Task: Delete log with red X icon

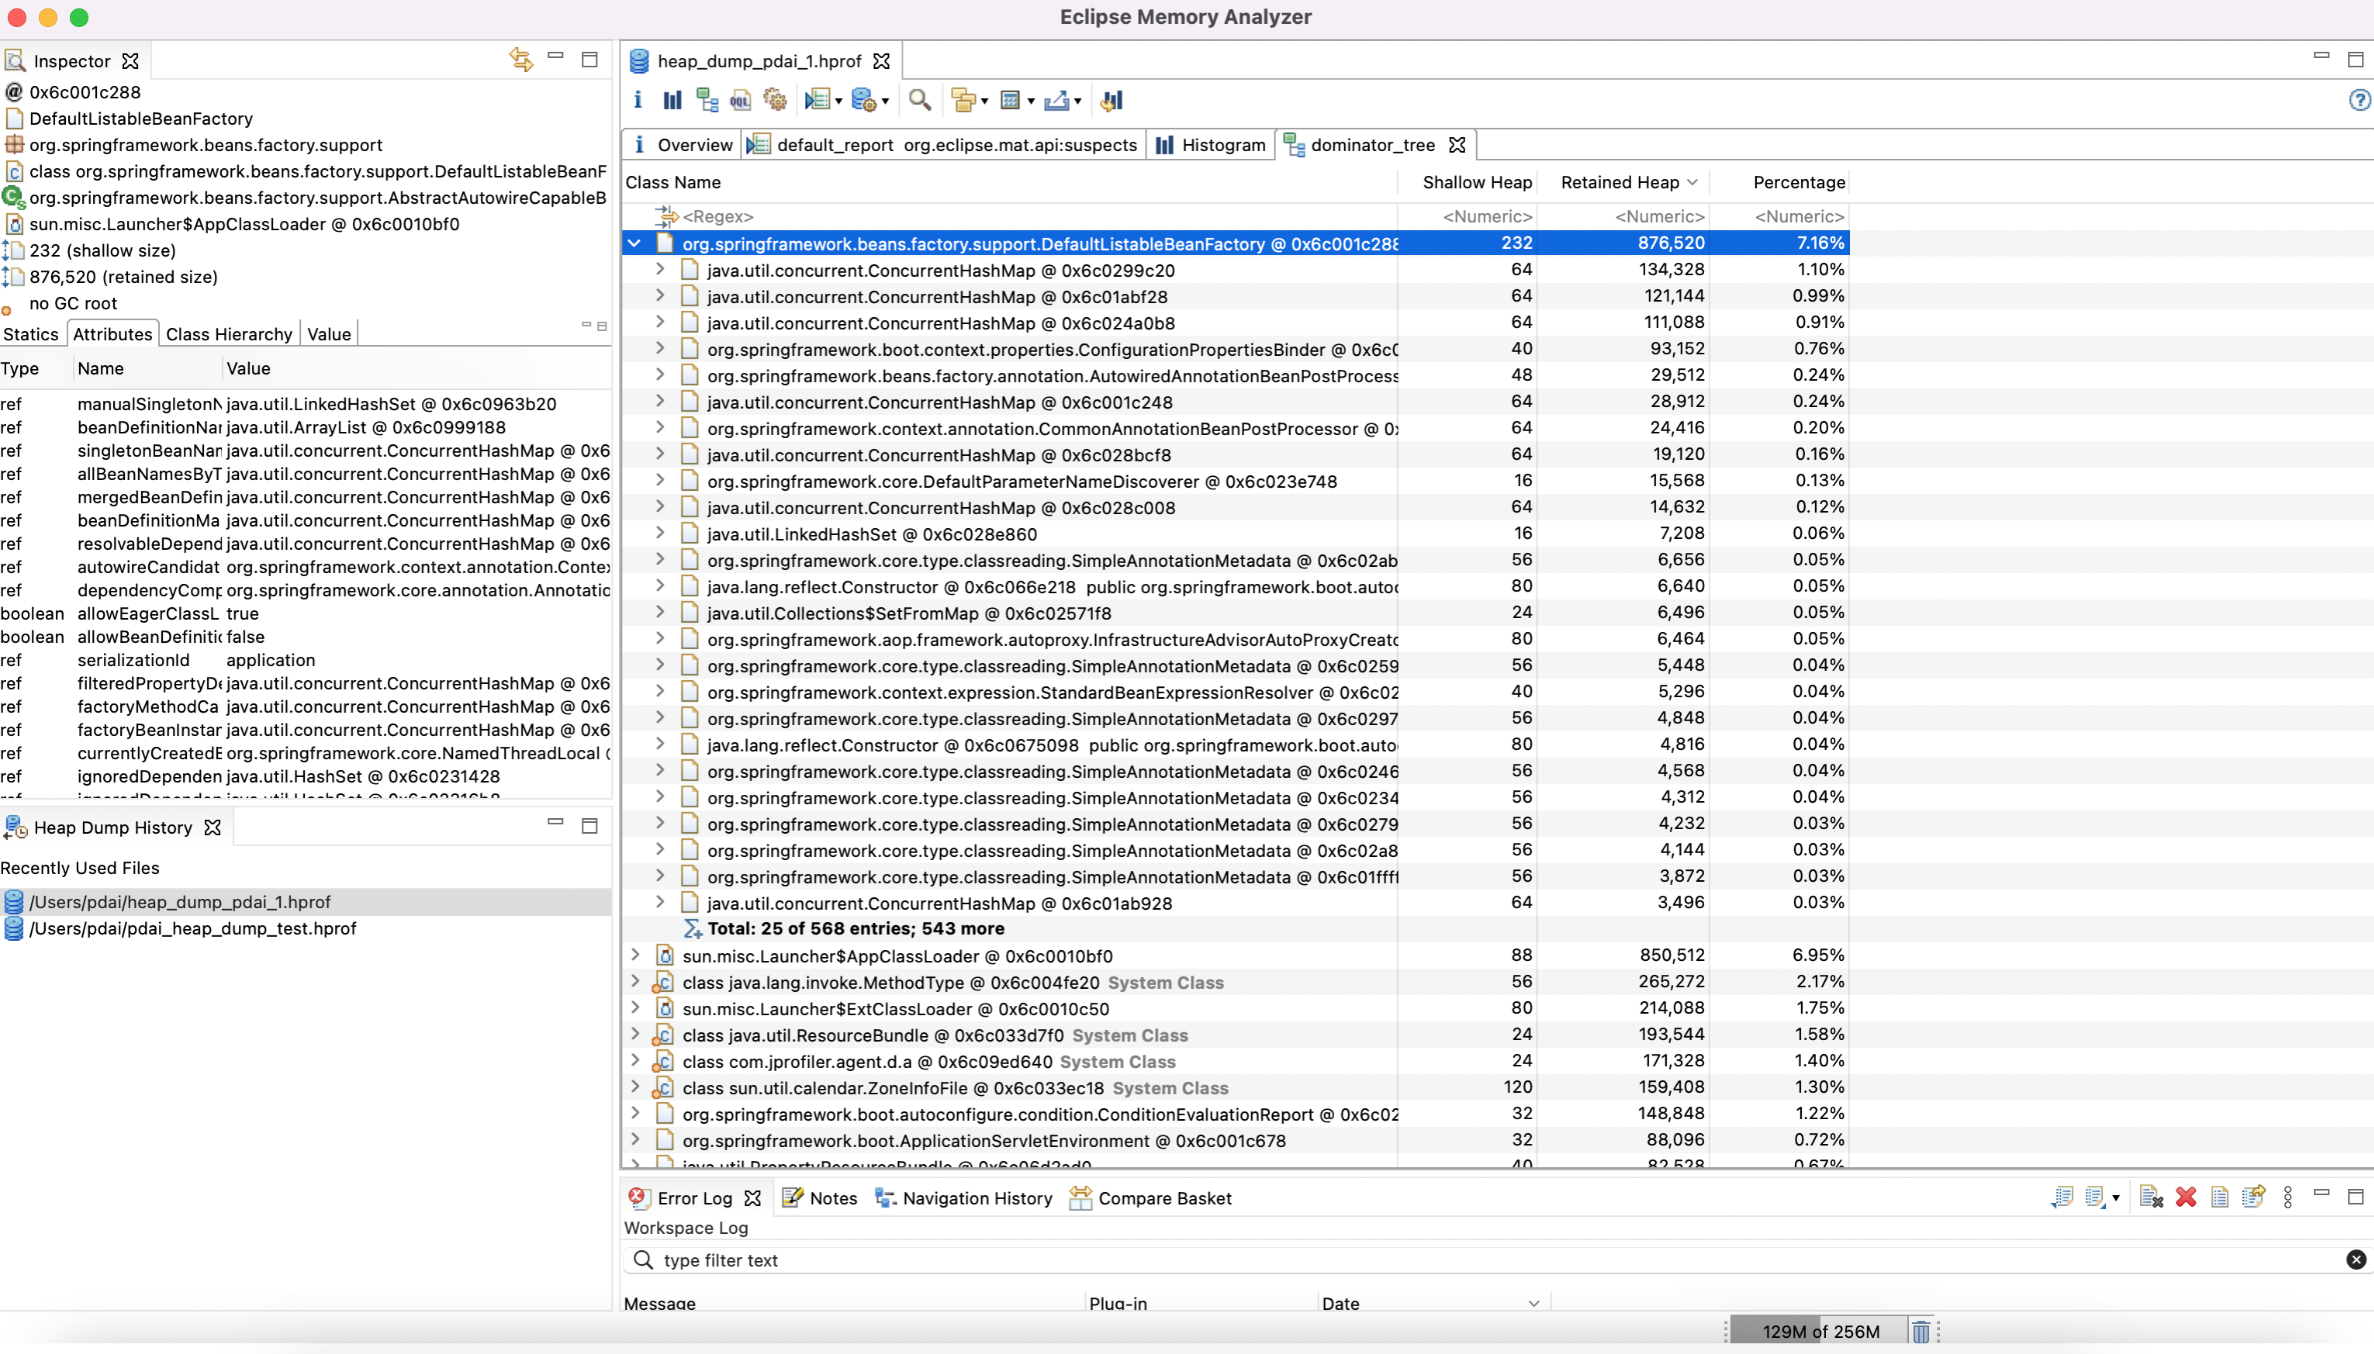Action: tap(2185, 1197)
